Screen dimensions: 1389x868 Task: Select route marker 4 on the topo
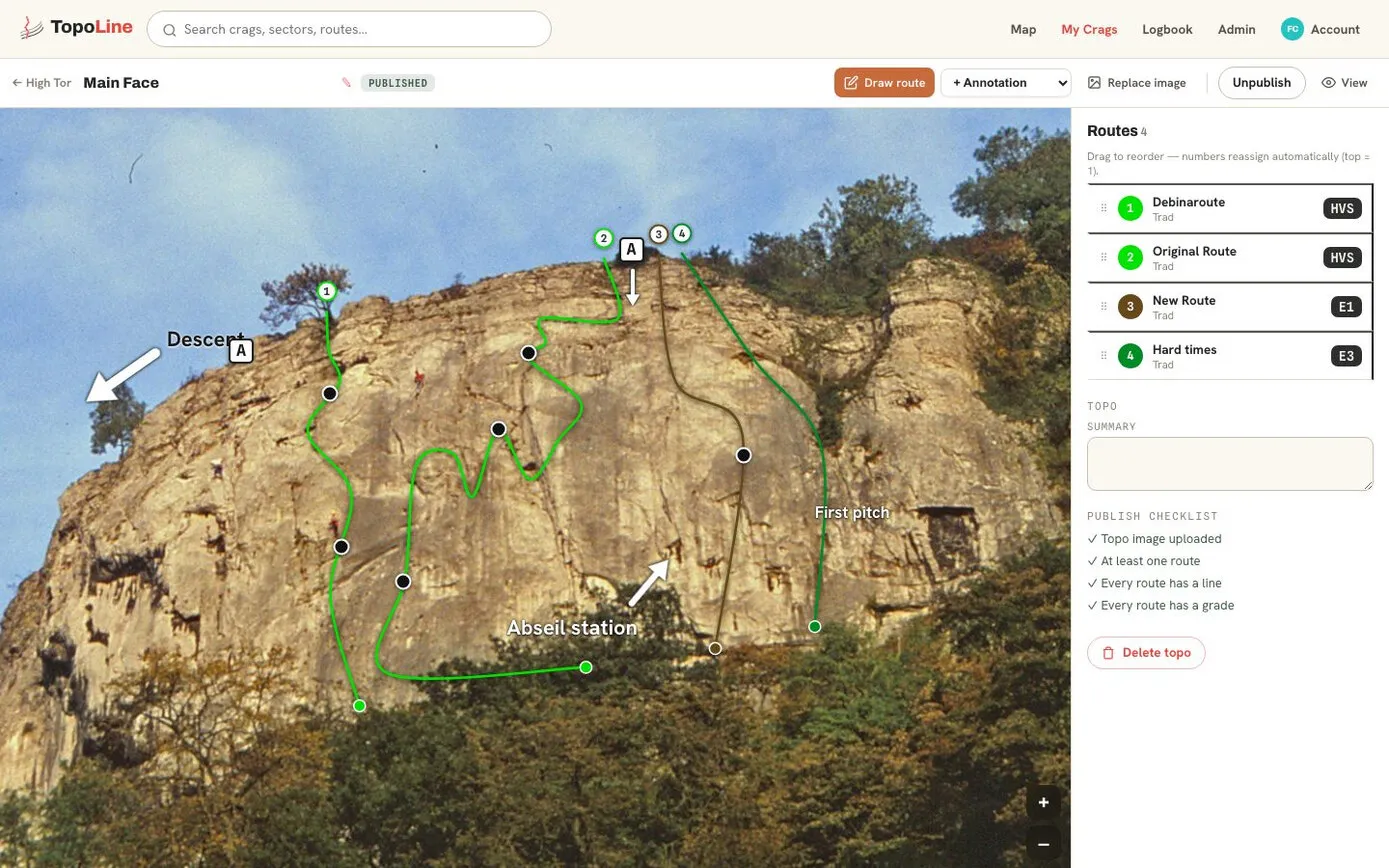pyautogui.click(x=682, y=233)
